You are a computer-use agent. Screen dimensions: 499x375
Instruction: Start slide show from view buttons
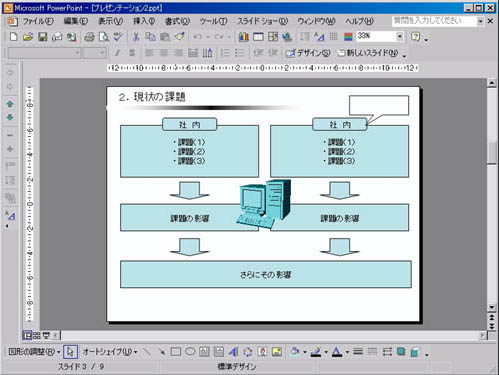(x=46, y=335)
